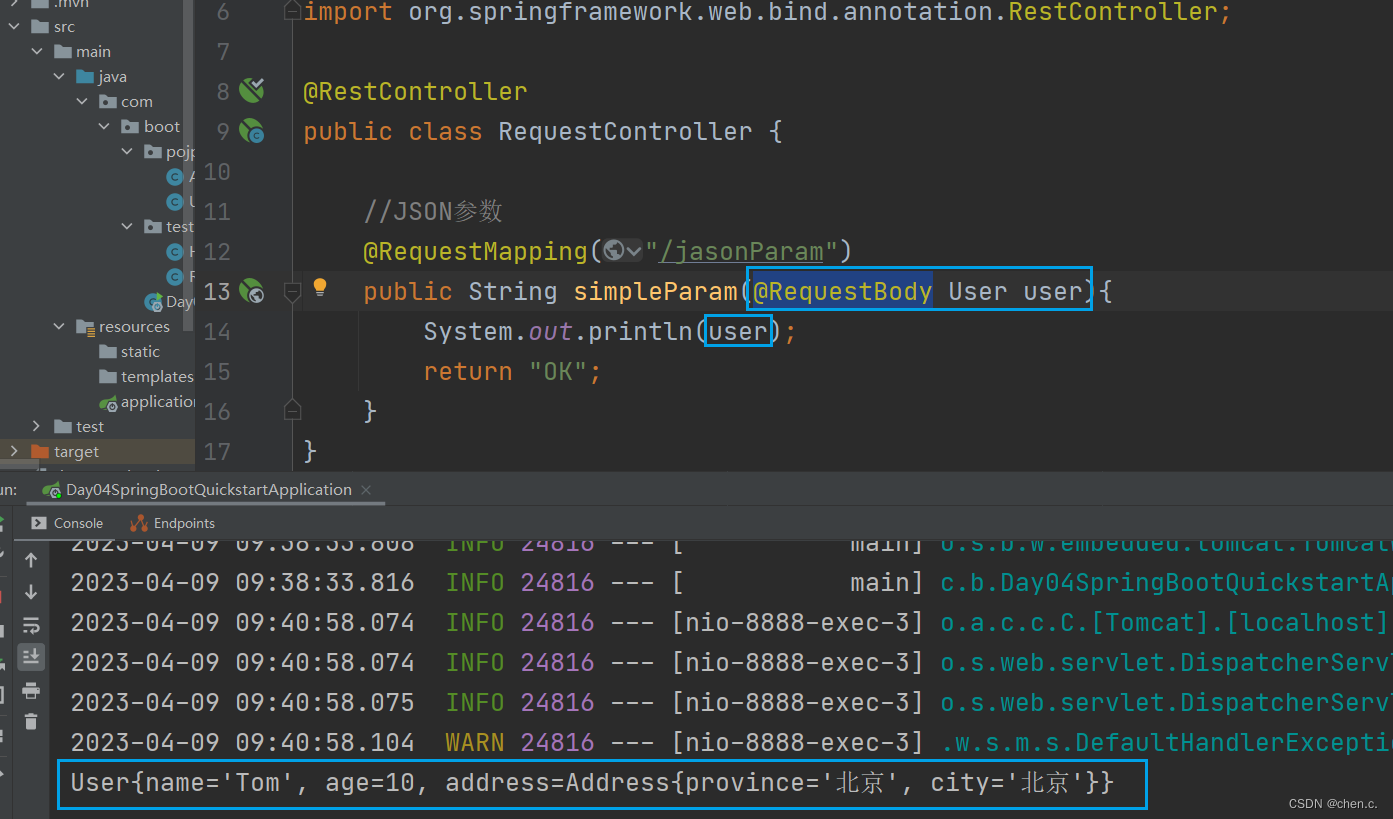
Task: Select the boot package in project tree
Action: [x=151, y=126]
